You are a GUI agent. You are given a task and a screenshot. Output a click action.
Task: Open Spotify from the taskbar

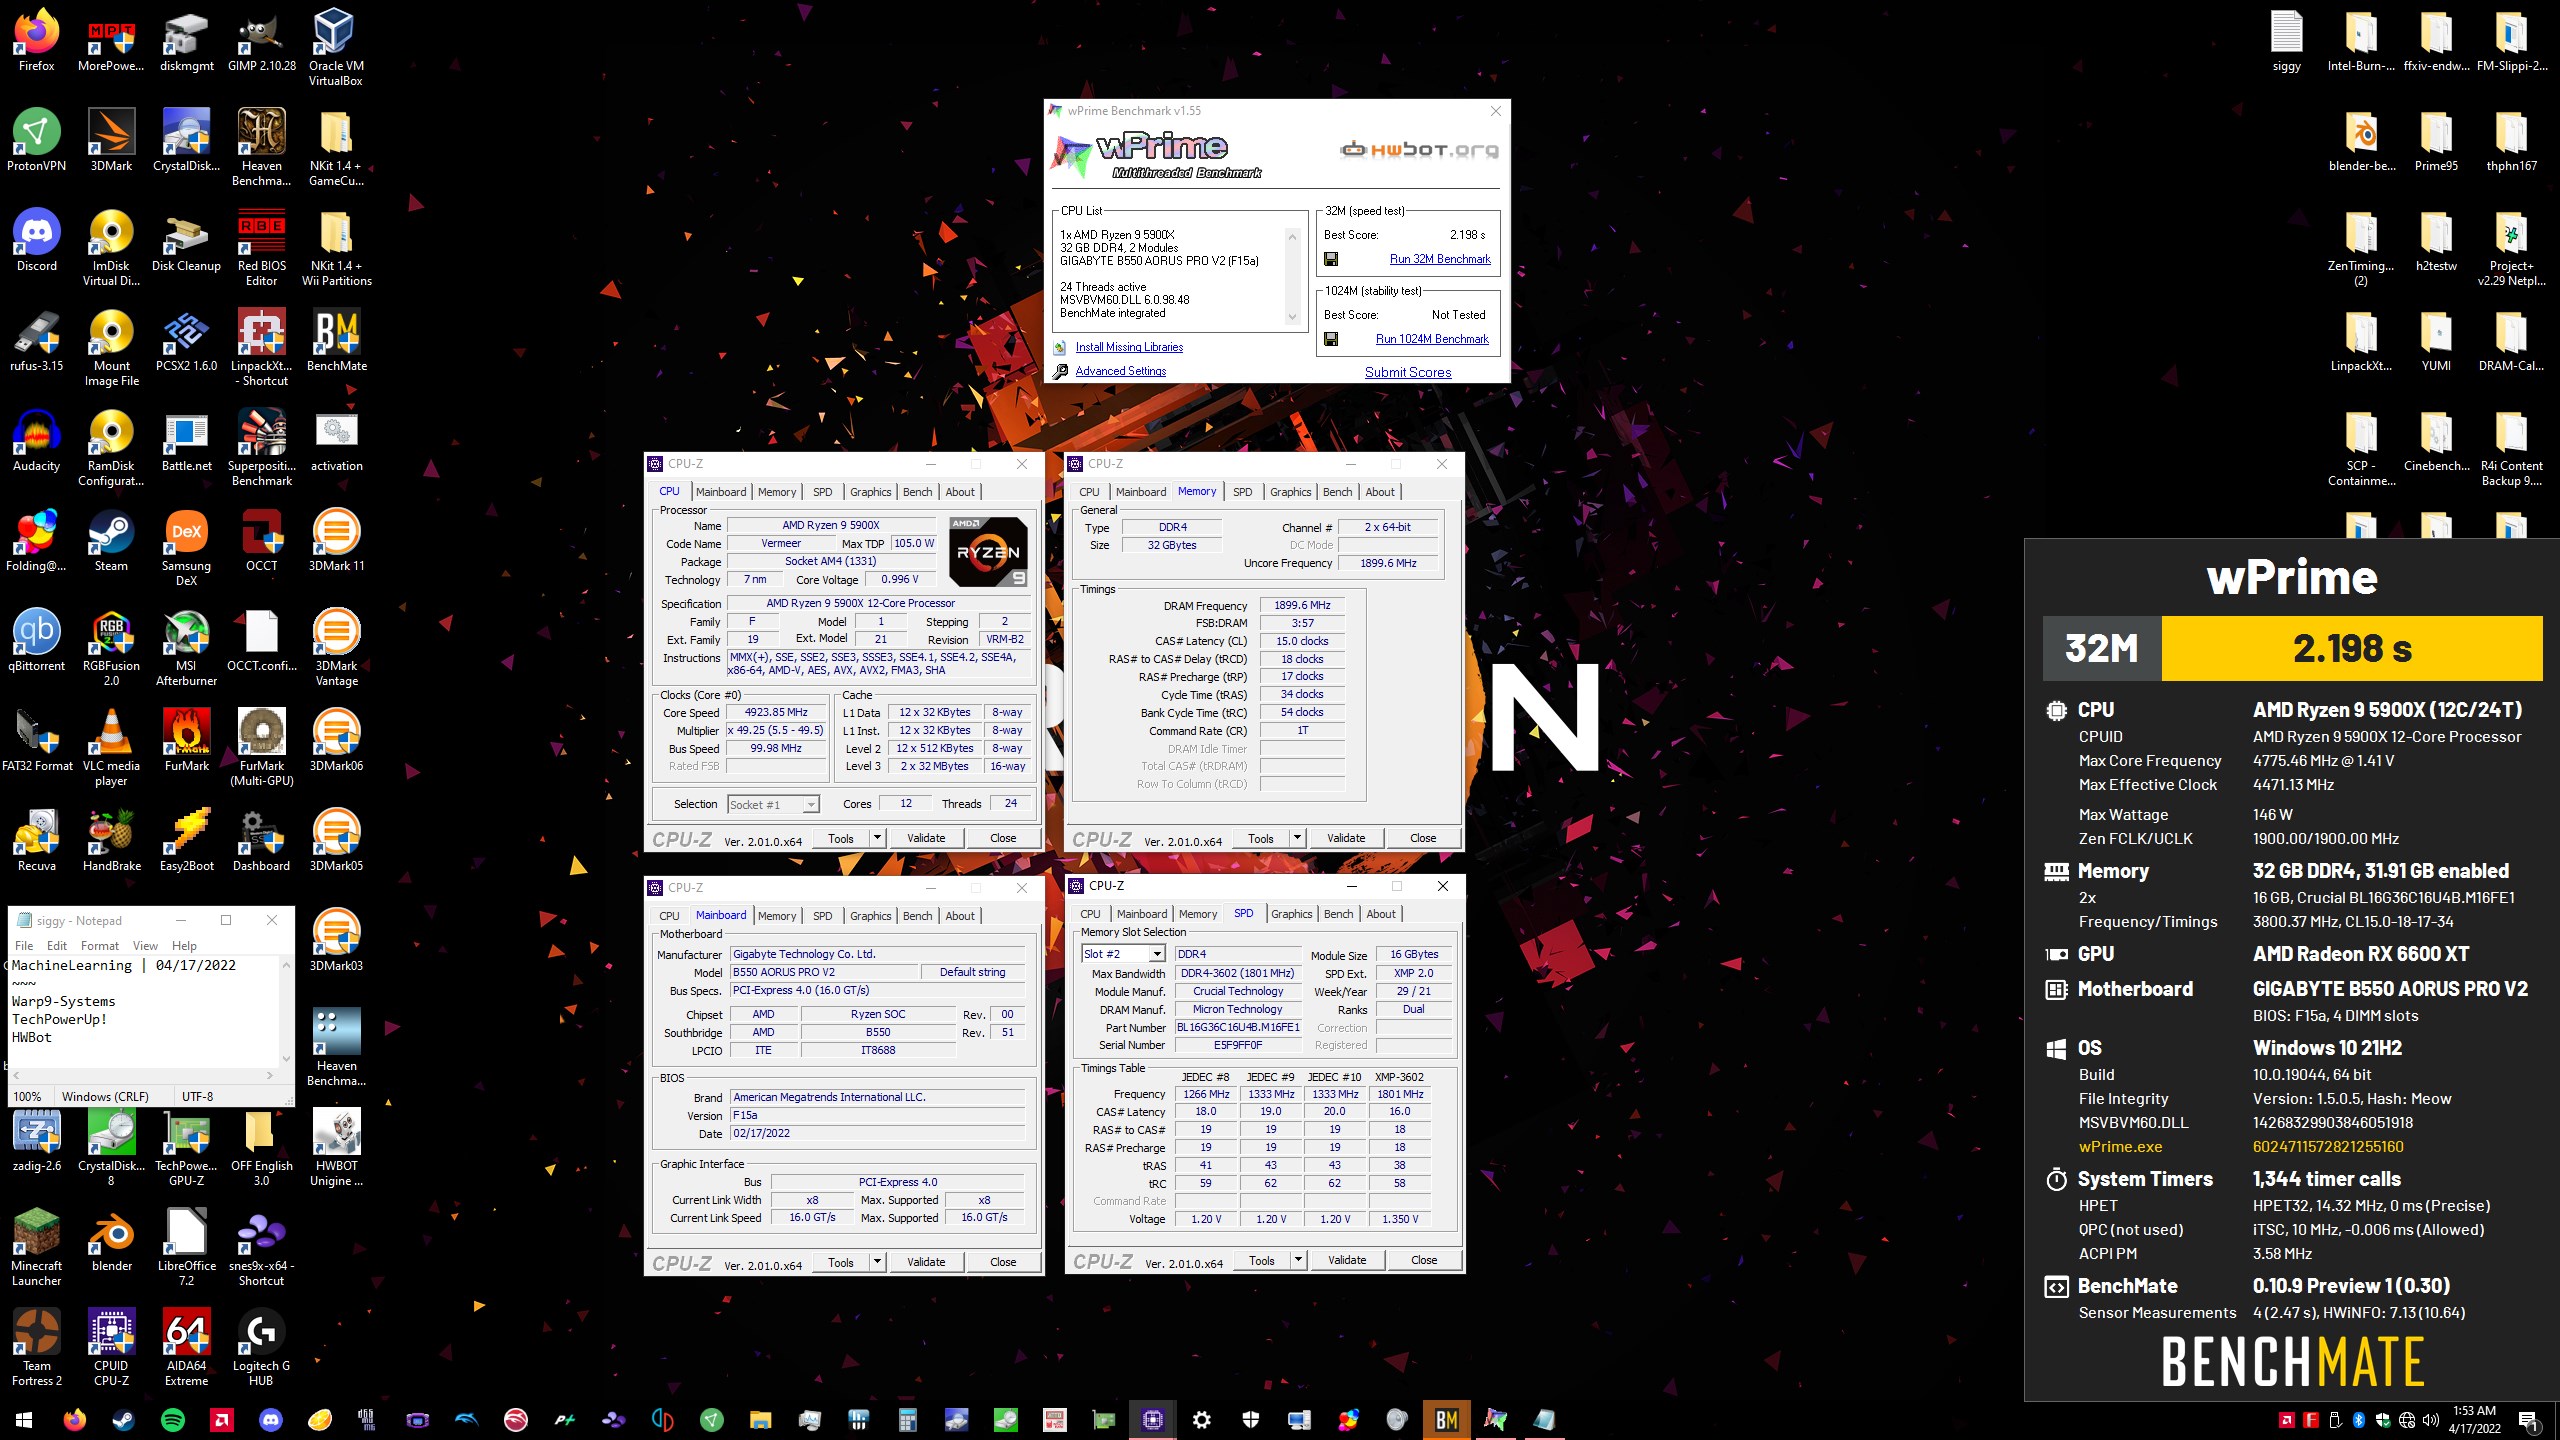pos(173,1419)
